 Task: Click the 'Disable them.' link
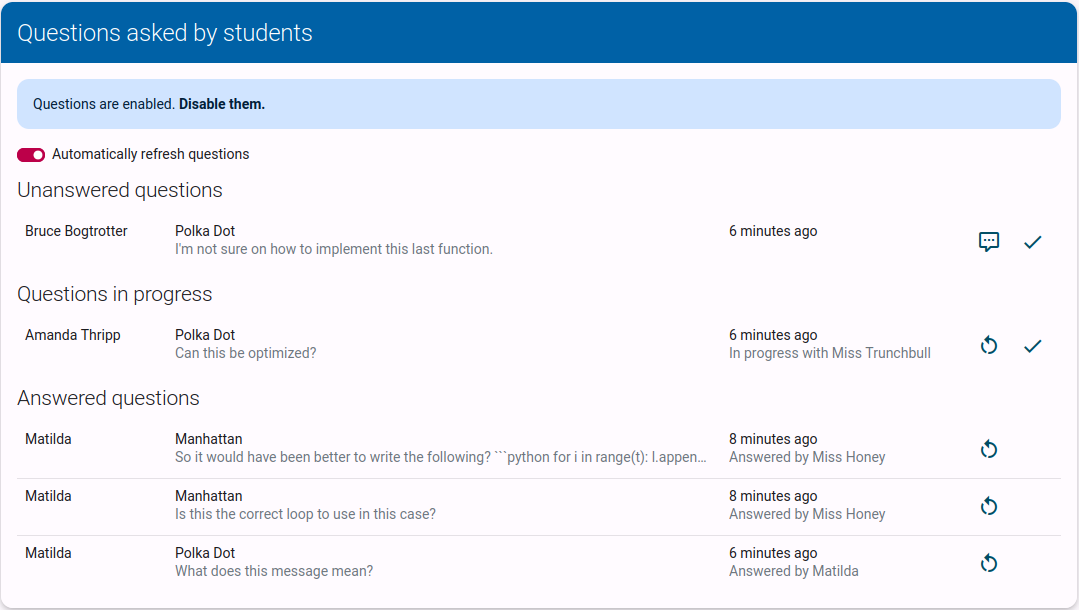pyautogui.click(x=222, y=104)
